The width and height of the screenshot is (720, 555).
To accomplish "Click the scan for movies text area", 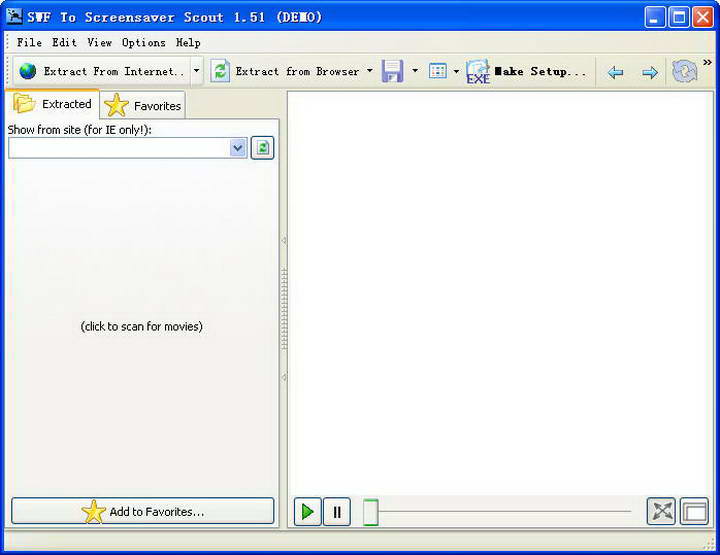I will 141,326.
